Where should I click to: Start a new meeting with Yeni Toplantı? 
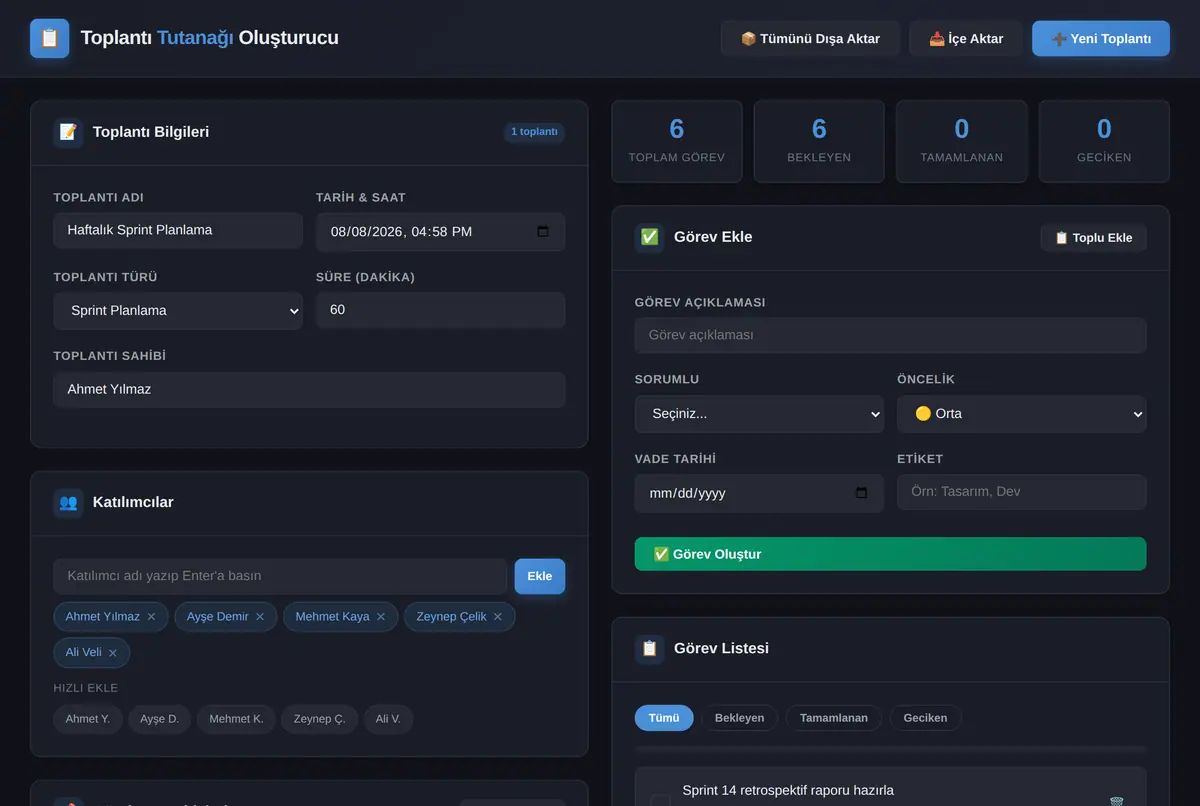pyautogui.click(x=1101, y=39)
